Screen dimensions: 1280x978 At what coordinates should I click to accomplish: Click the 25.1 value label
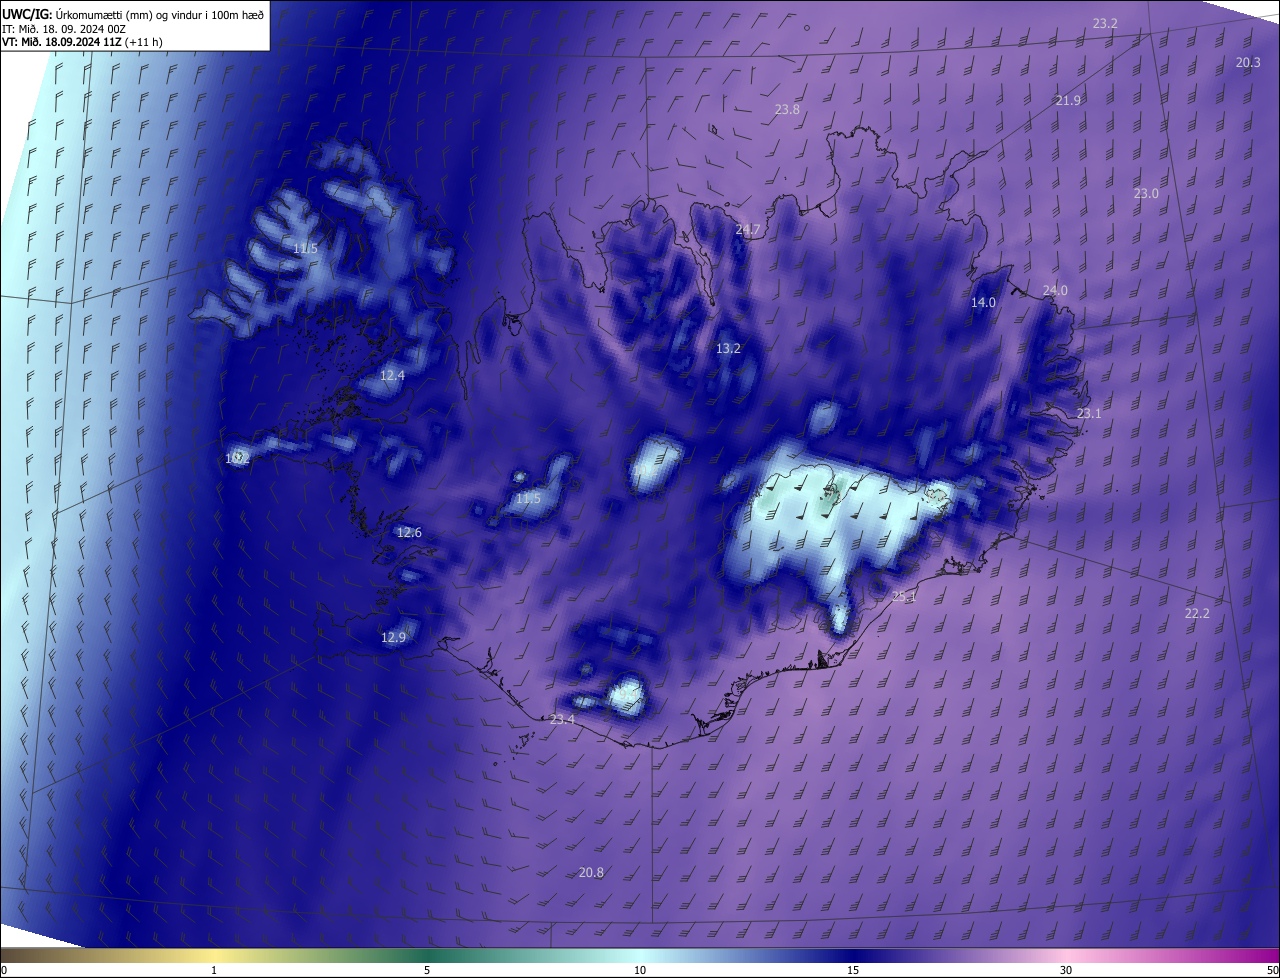[903, 596]
